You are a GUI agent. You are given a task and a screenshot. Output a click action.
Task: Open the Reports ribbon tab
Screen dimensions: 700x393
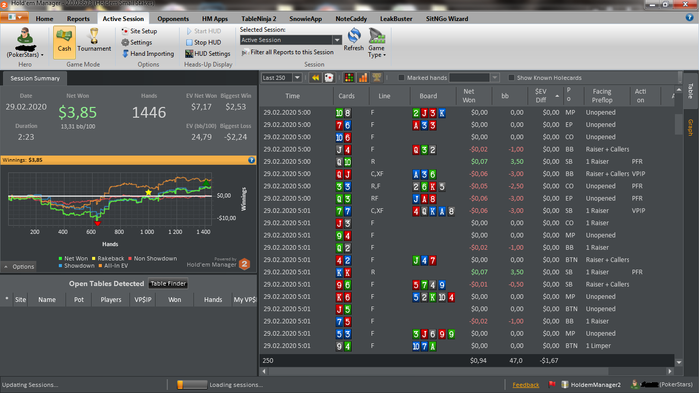click(78, 19)
